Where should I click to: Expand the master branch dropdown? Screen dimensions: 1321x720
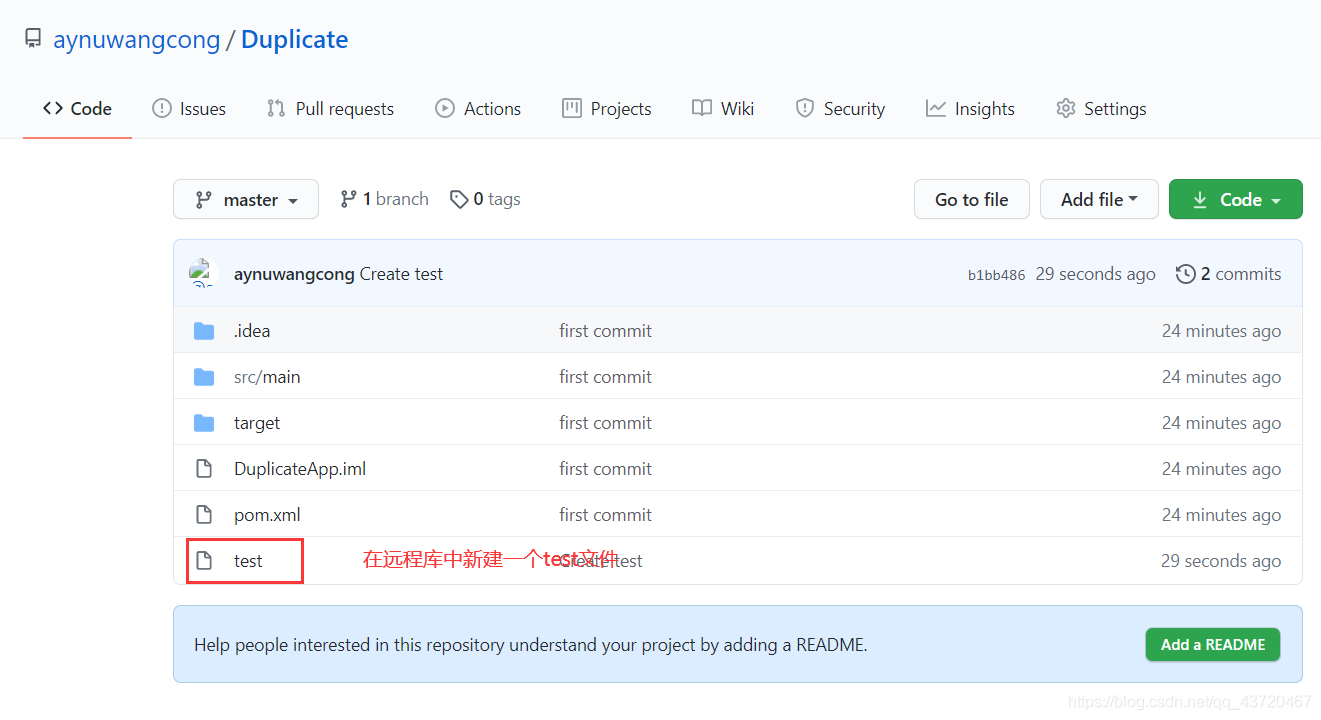246,199
